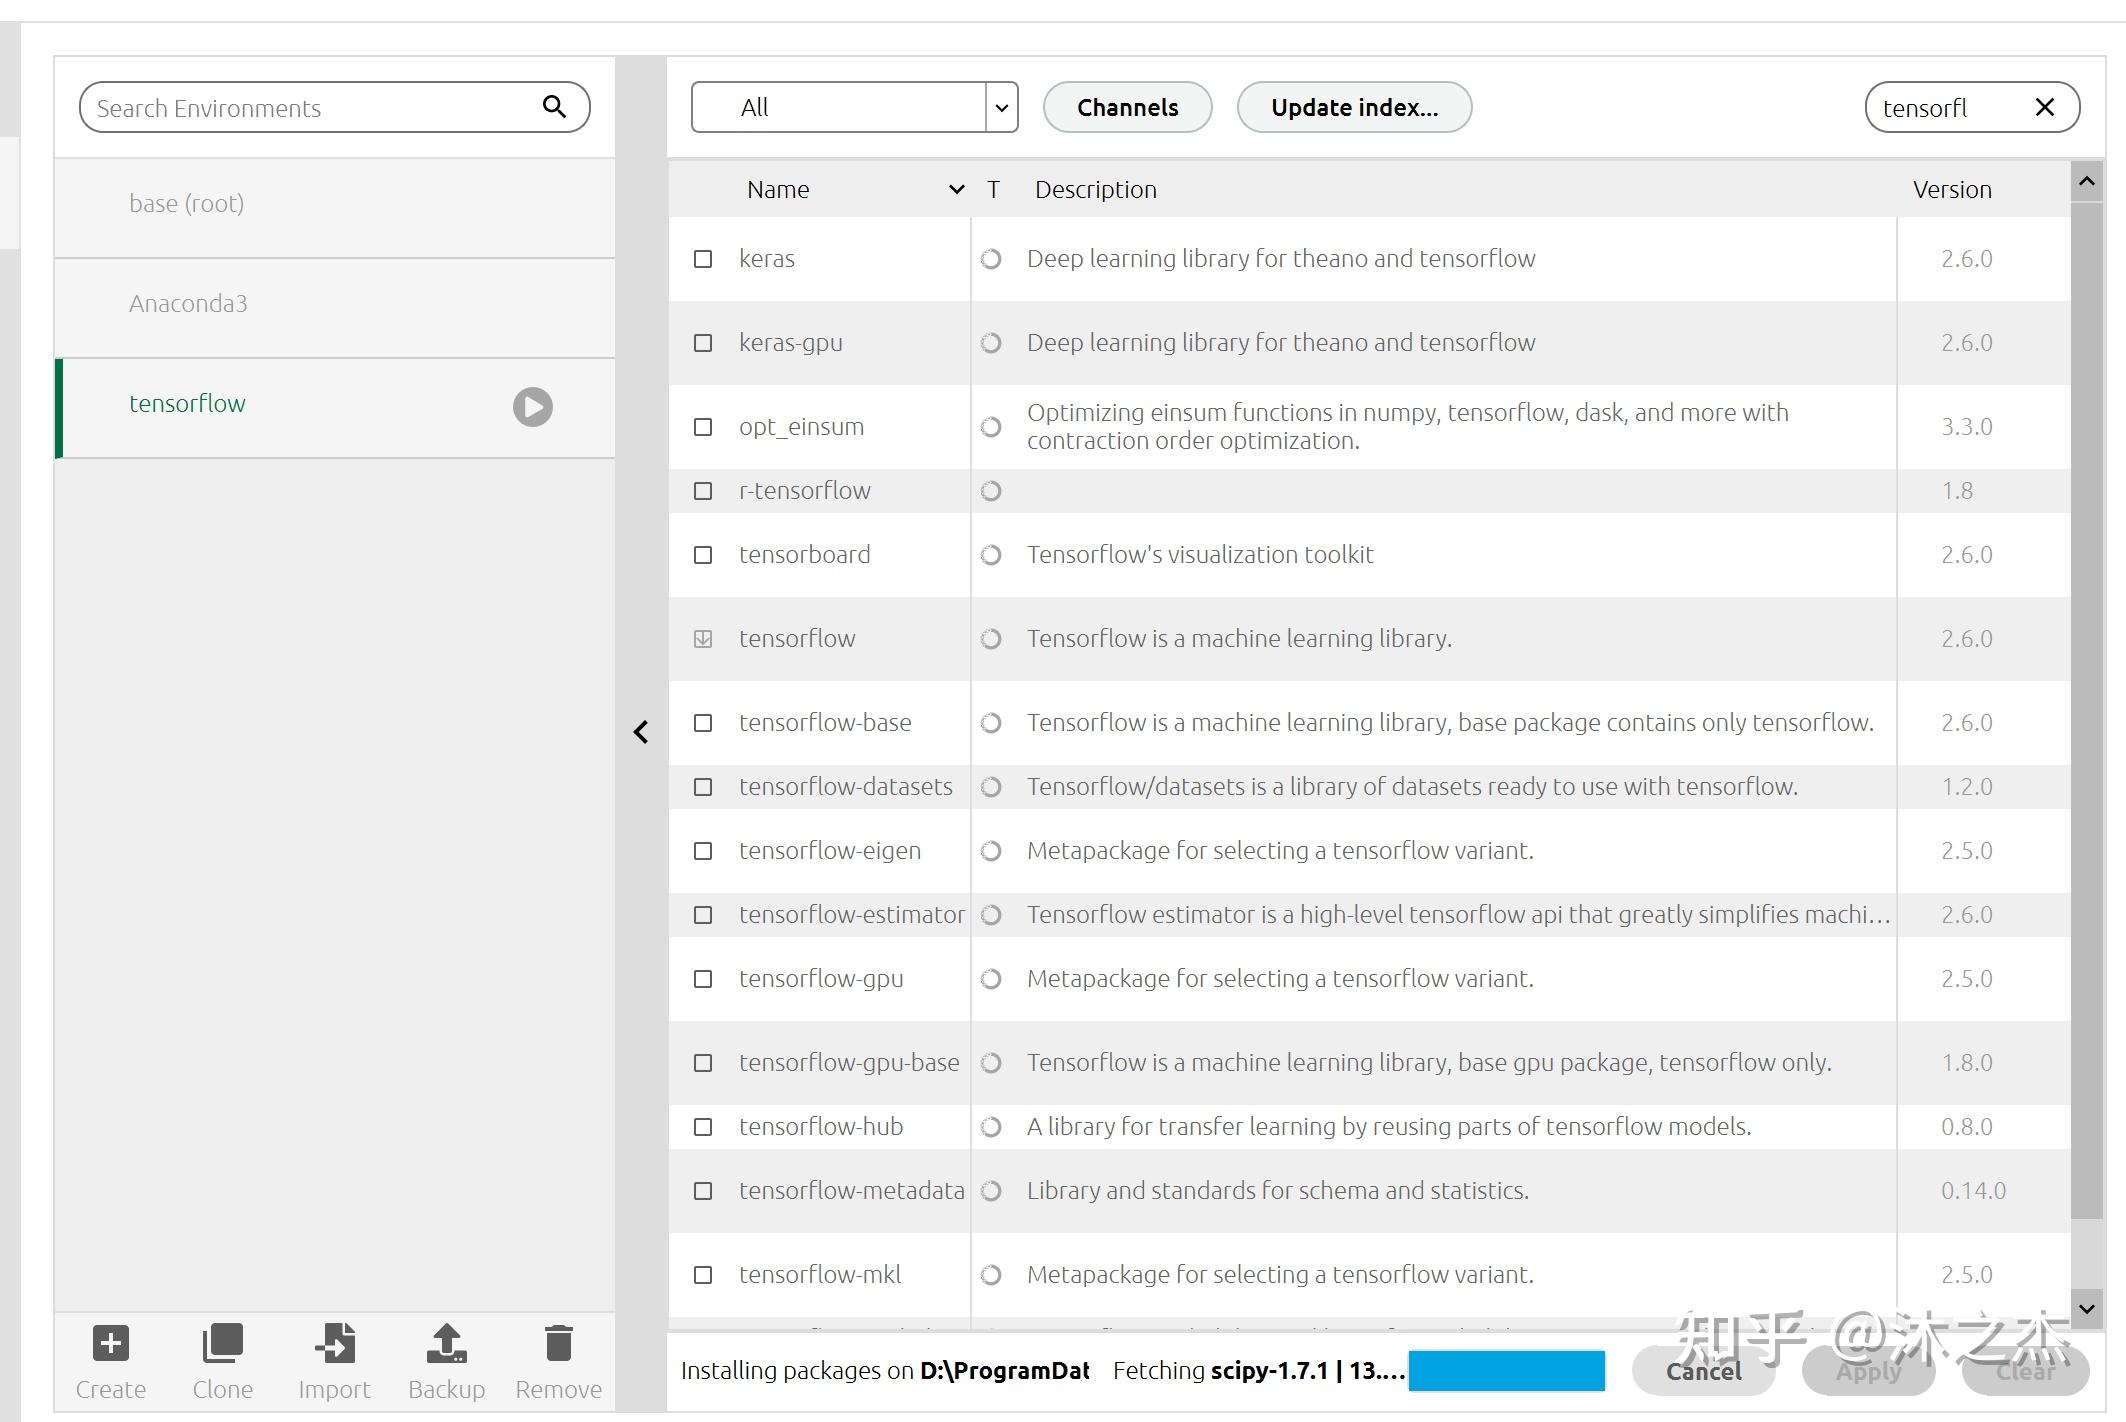The height and width of the screenshot is (1422, 2126).
Task: Click the Search Environments magnifier icon
Action: (x=554, y=107)
